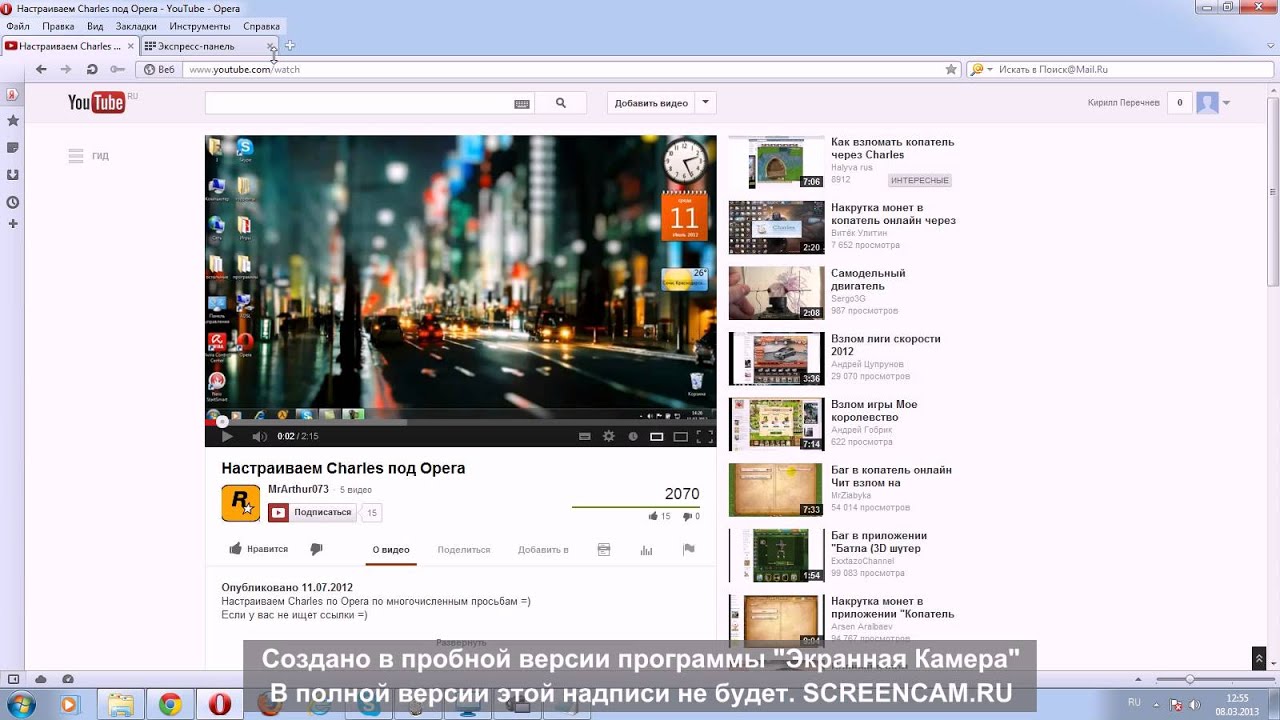The image size is (1280, 720).
Task: Click the user avatar in header
Action: tap(1207, 102)
